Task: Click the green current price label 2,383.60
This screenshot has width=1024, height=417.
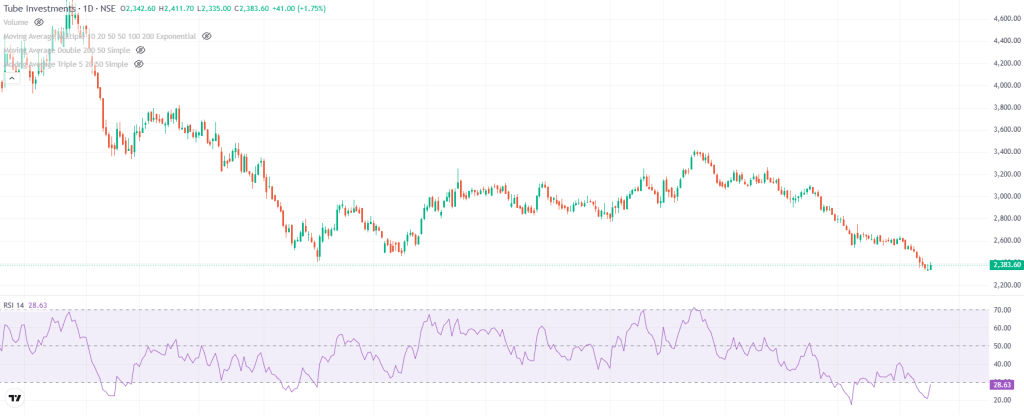Action: click(x=1005, y=264)
